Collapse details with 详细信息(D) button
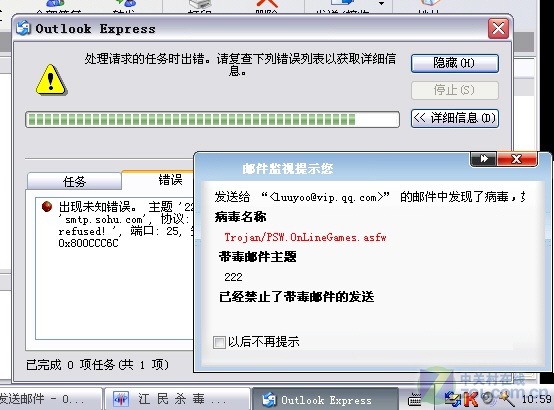Image resolution: width=554 pixels, height=410 pixels. click(x=455, y=118)
